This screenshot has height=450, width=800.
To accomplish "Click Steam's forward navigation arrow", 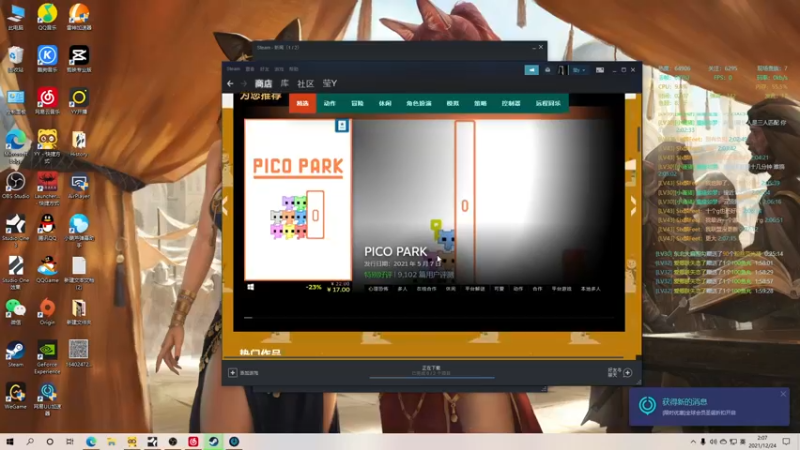I will [244, 83].
